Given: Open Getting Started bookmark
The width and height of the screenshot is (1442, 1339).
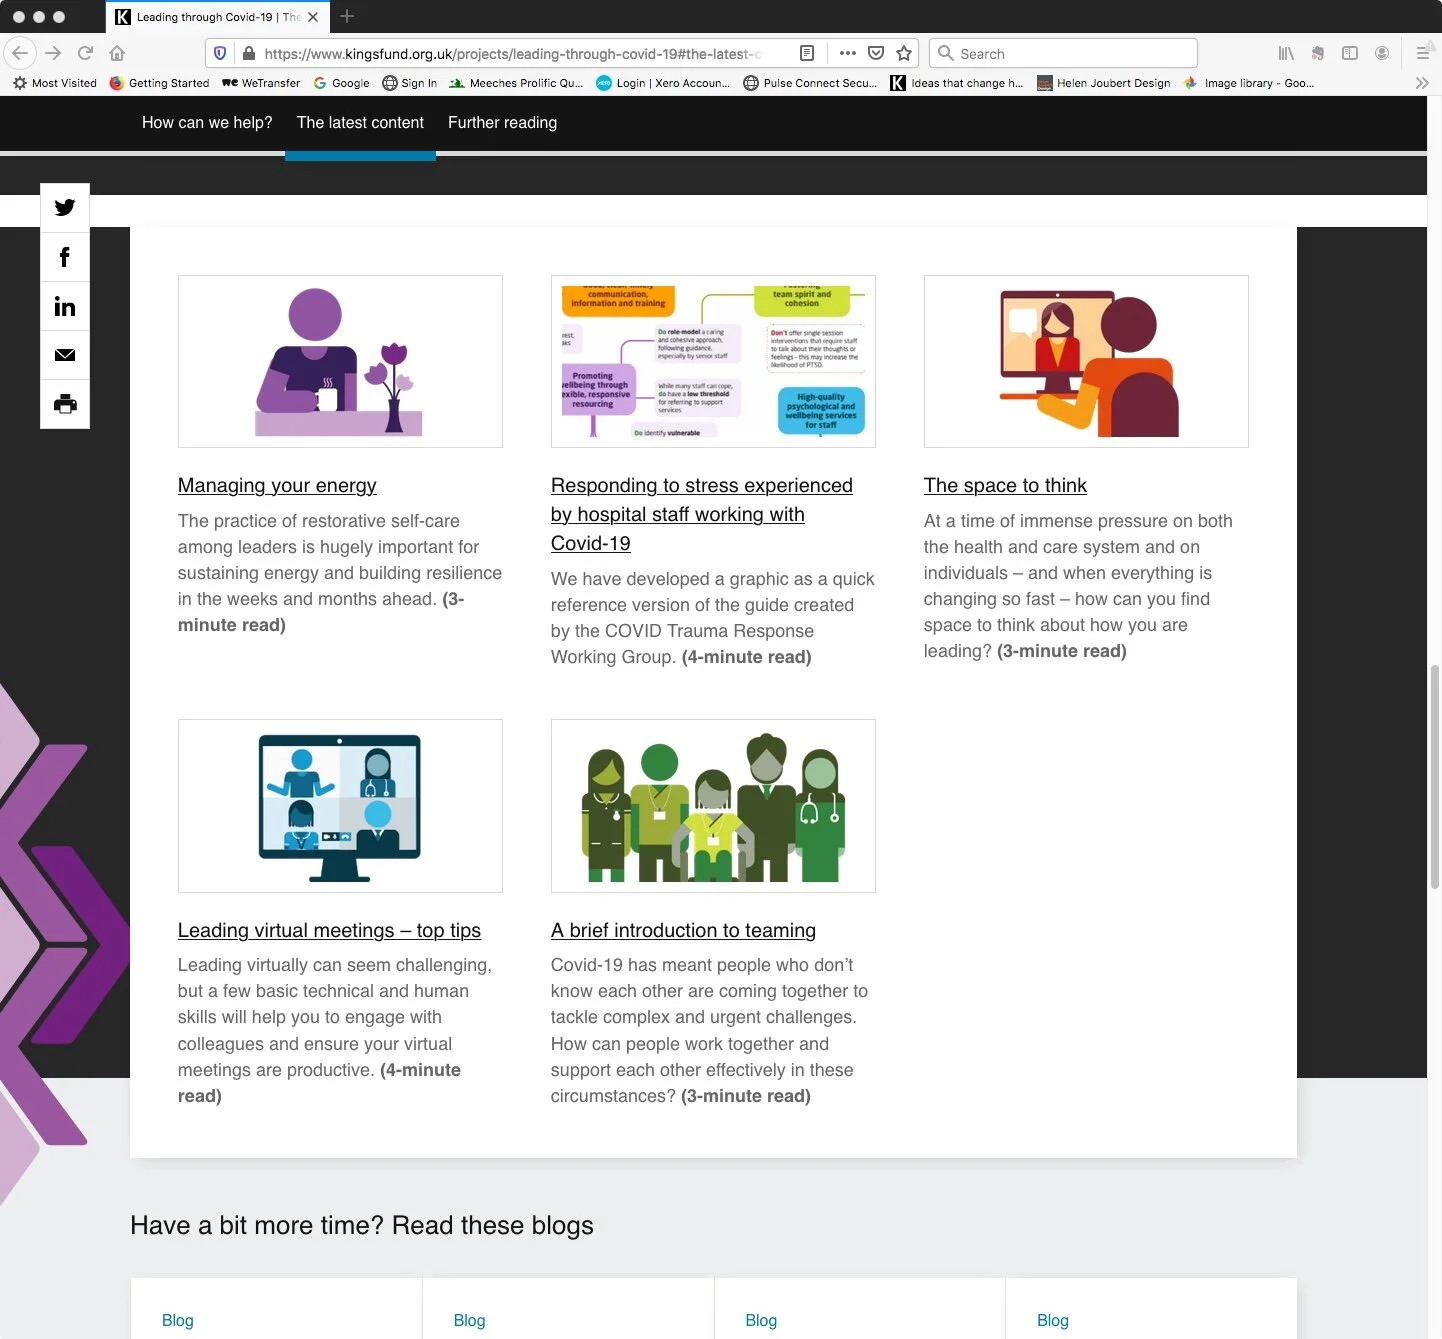Looking at the screenshot, I should pyautogui.click(x=160, y=83).
